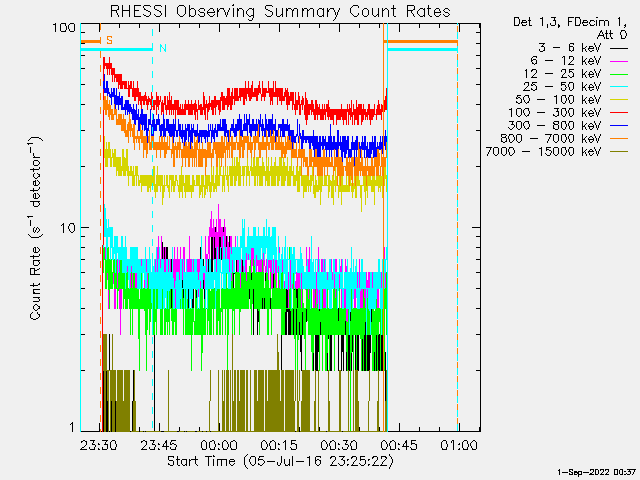
Task: Click the '6 - 12 keV' legend label
Action: [566, 61]
